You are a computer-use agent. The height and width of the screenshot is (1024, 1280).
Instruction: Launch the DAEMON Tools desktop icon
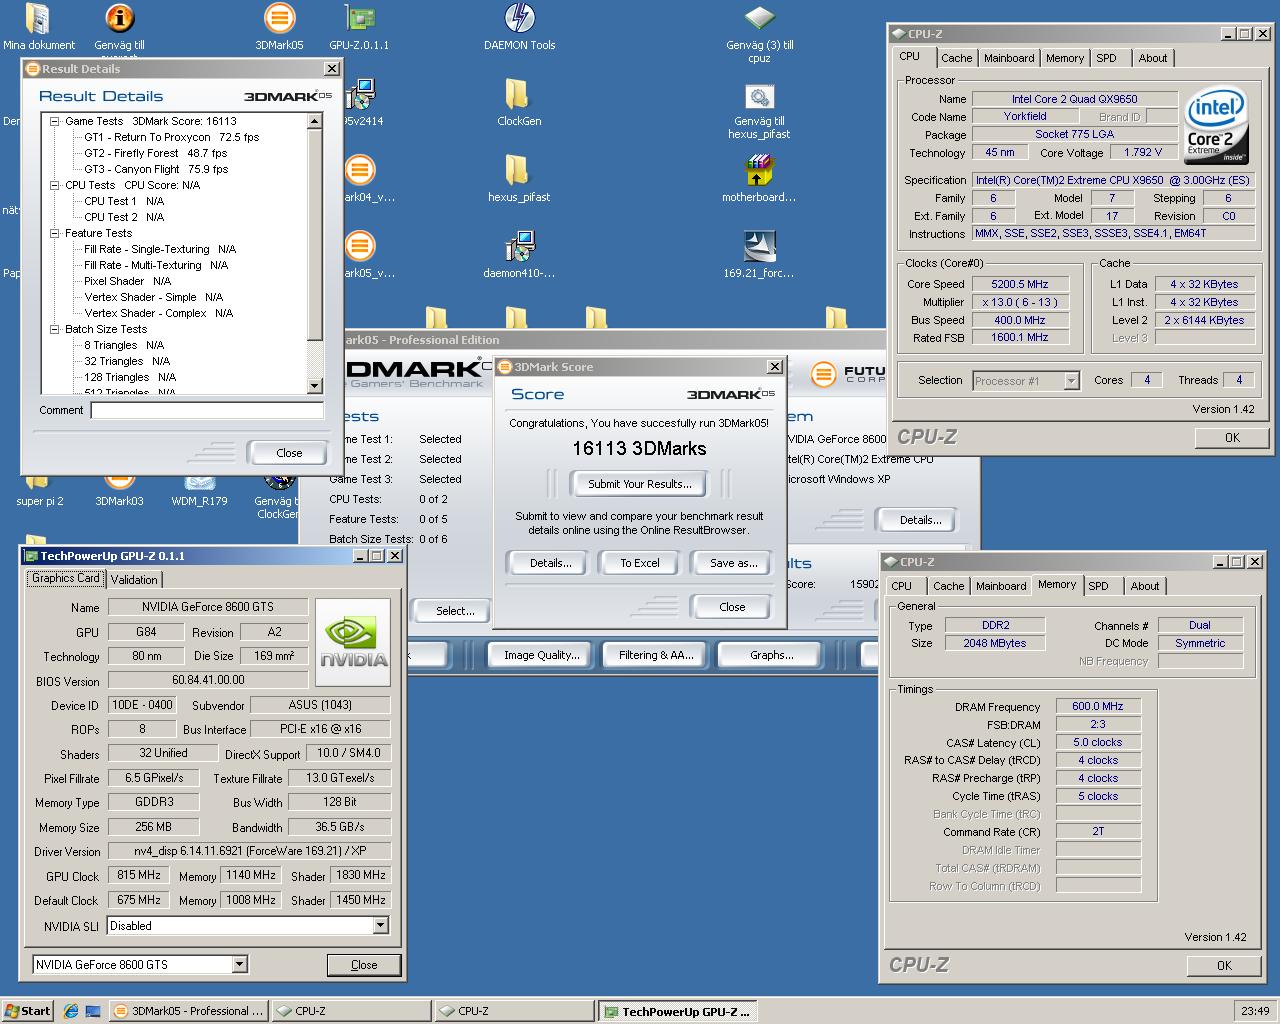point(519,19)
